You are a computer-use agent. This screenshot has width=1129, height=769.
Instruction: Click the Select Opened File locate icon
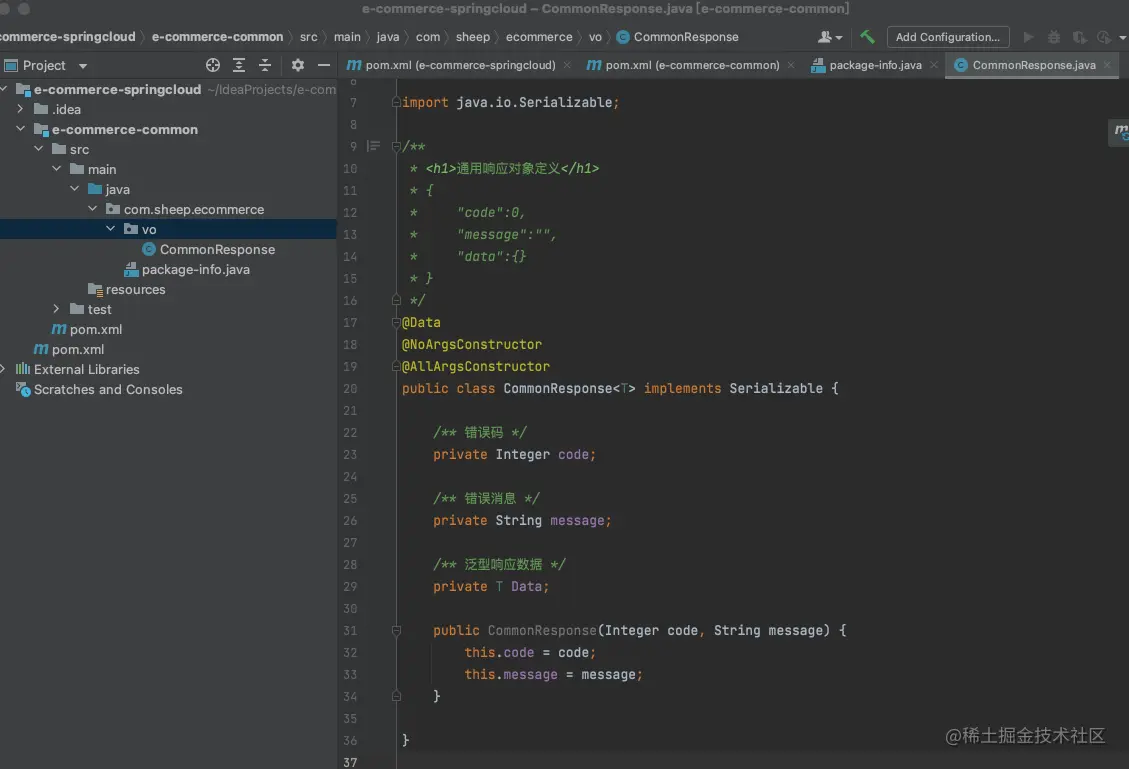pyautogui.click(x=213, y=65)
